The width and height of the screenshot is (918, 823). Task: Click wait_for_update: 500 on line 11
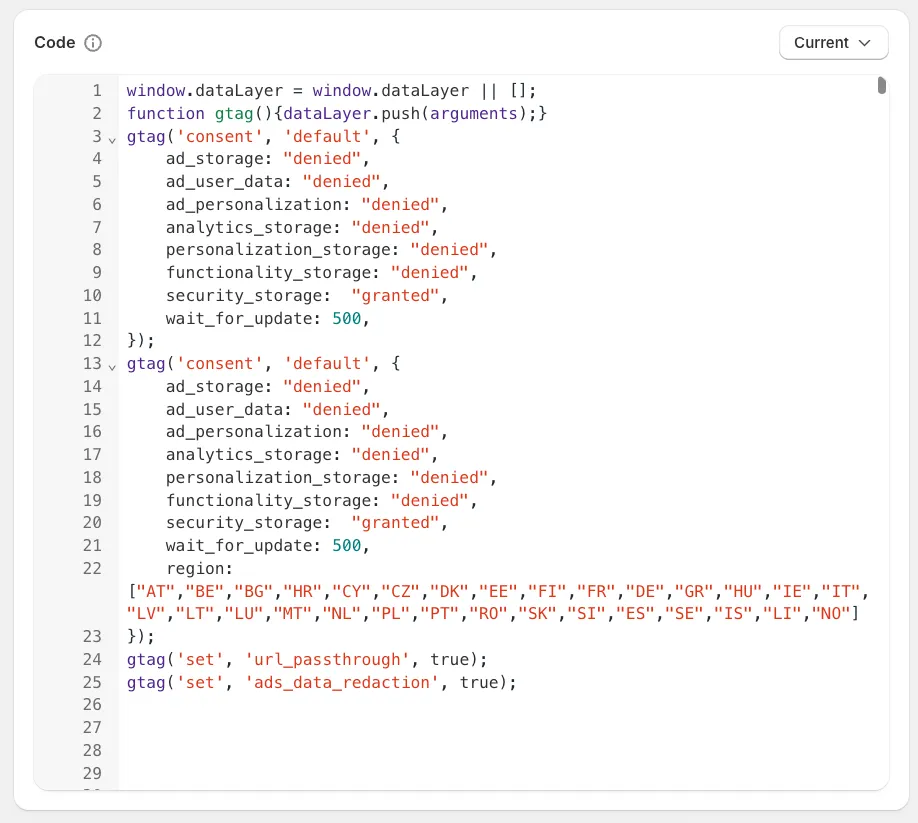pyautogui.click(x=268, y=318)
